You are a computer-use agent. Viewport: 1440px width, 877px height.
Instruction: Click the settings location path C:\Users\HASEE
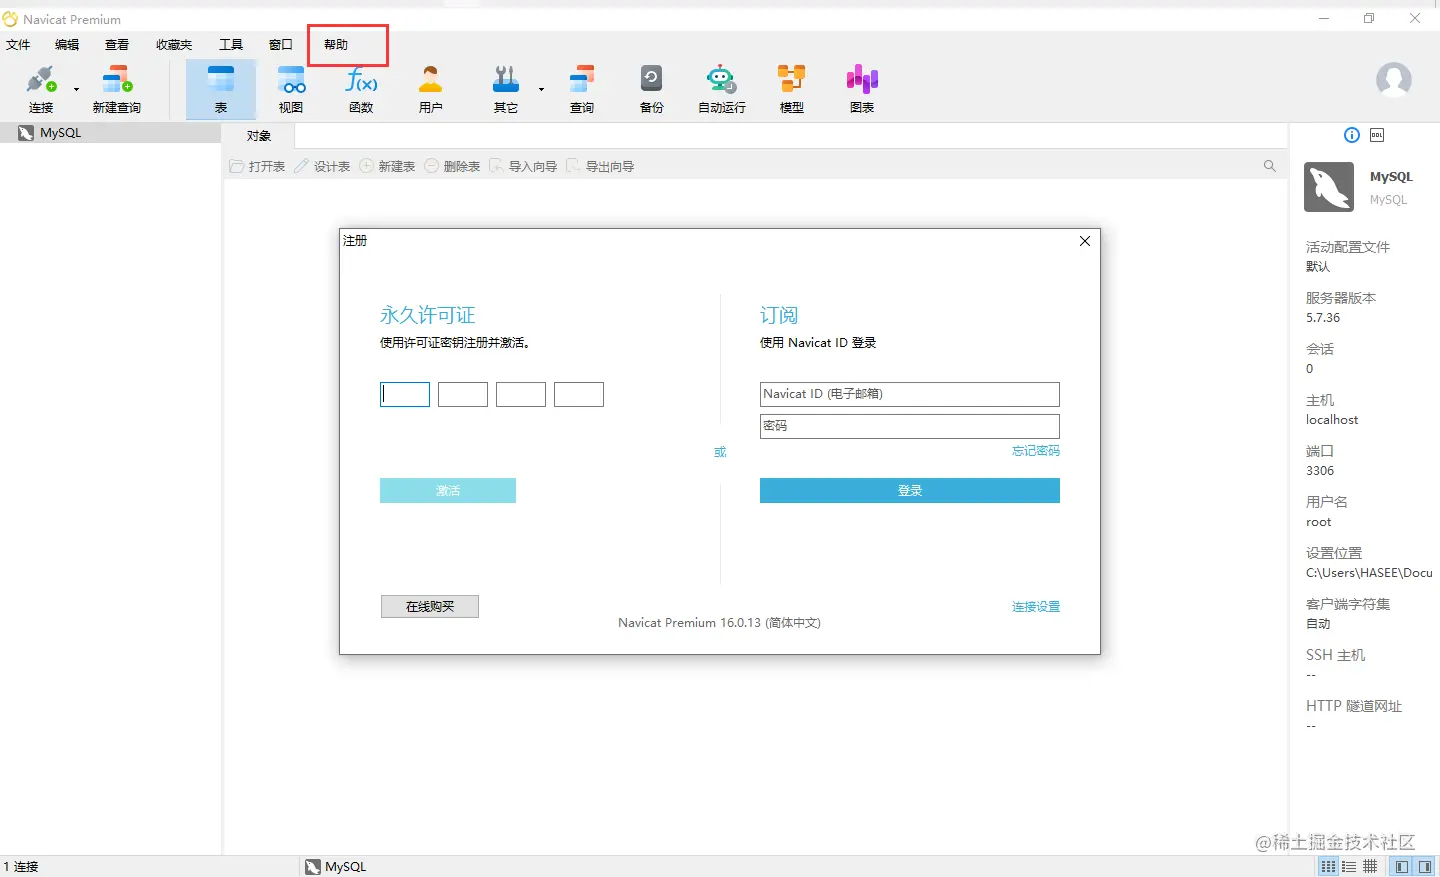pos(1369,573)
